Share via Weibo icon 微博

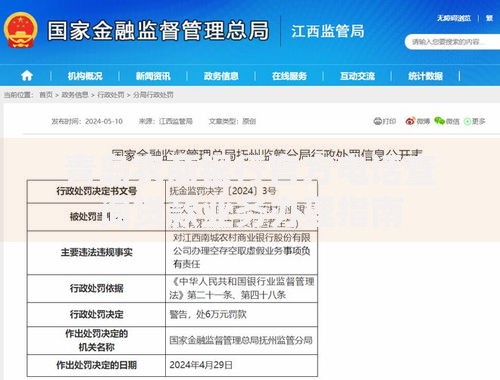click(x=417, y=121)
